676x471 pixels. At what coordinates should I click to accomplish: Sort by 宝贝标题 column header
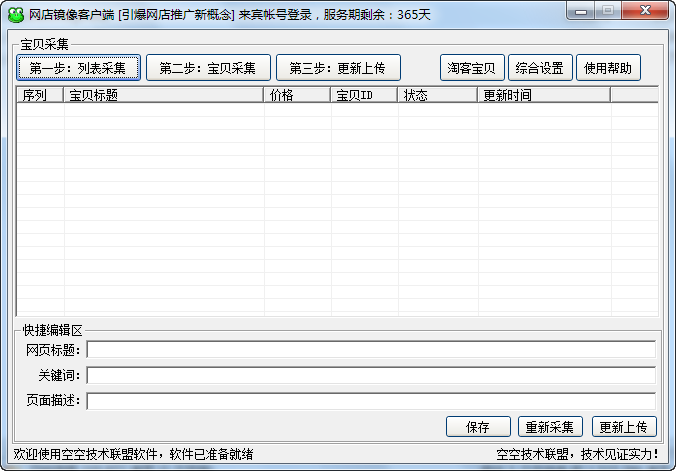tap(164, 95)
